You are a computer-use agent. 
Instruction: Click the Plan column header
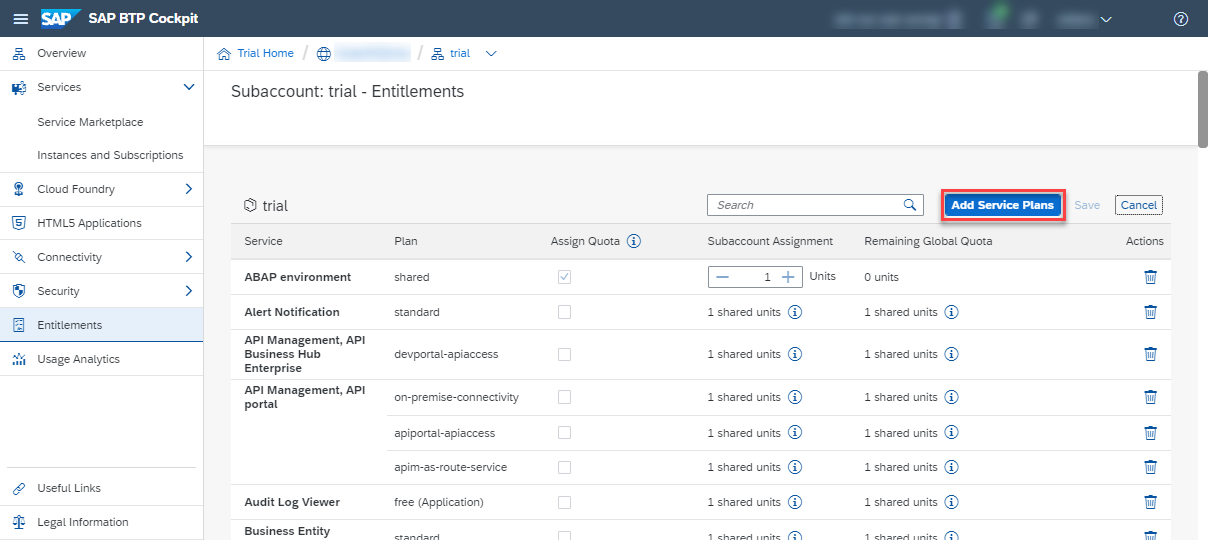[406, 241]
